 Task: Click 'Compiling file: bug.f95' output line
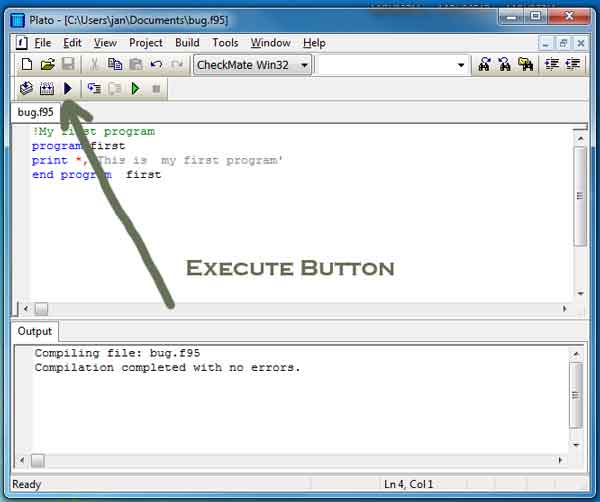point(117,353)
